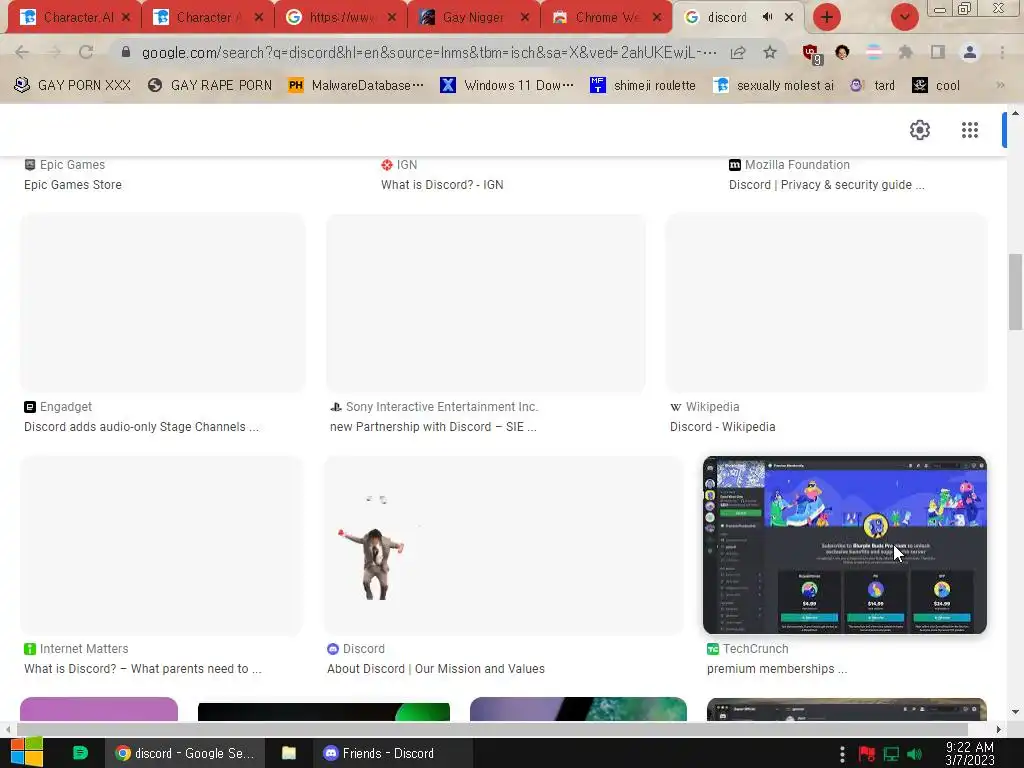Click the forward navigation arrow
The image size is (1024, 768).
[x=54, y=52]
